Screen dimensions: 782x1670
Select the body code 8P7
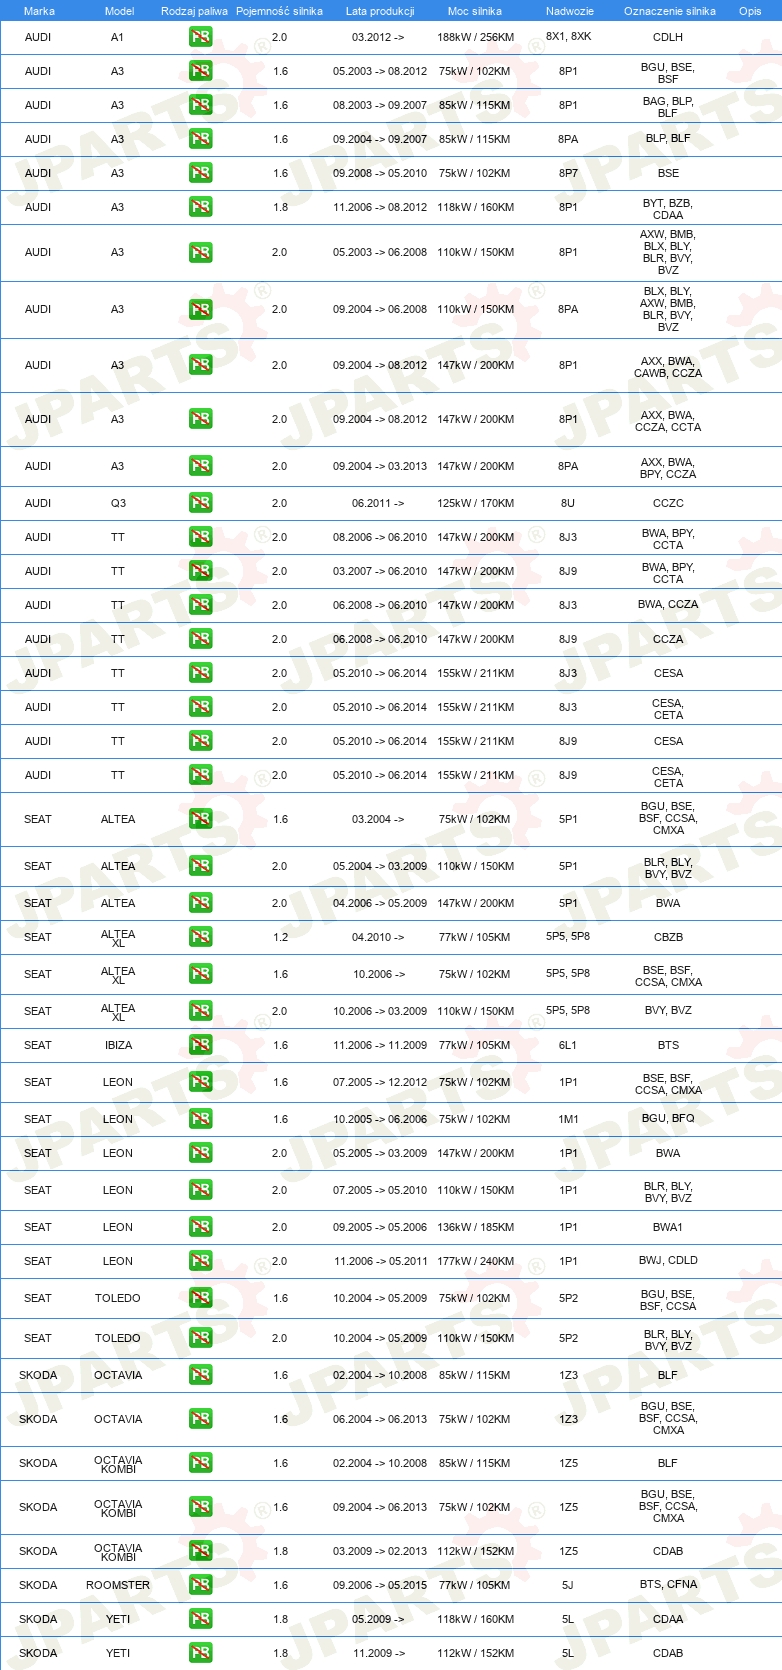(x=568, y=173)
